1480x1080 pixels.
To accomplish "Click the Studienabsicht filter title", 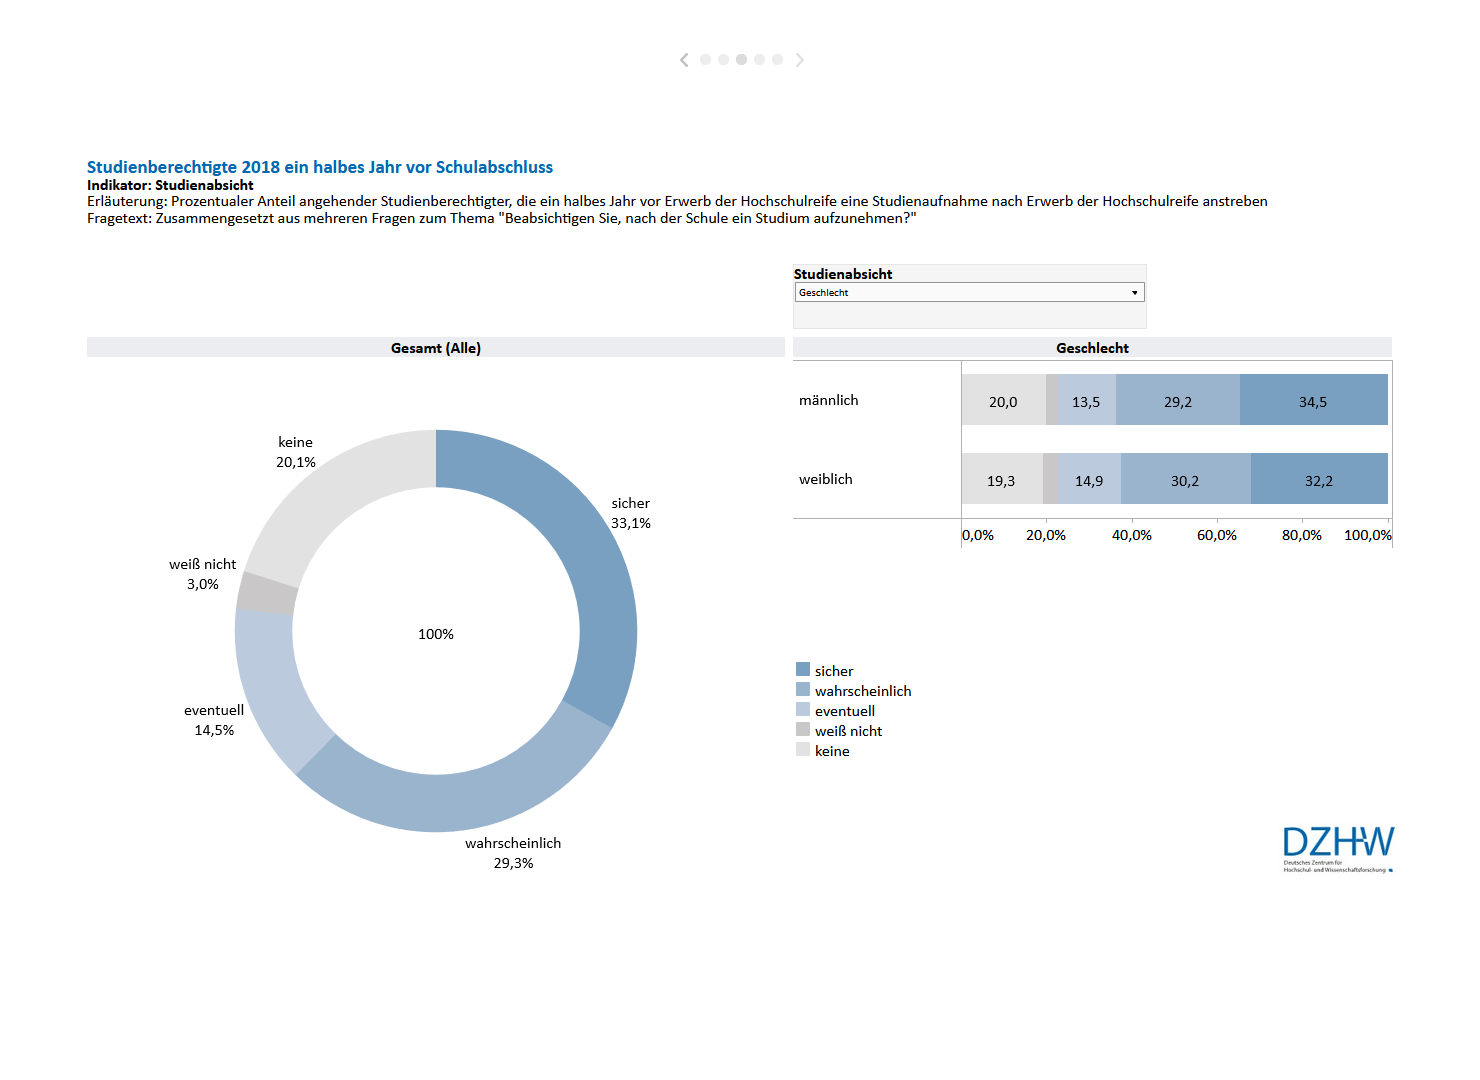I will pyautogui.click(x=843, y=274).
